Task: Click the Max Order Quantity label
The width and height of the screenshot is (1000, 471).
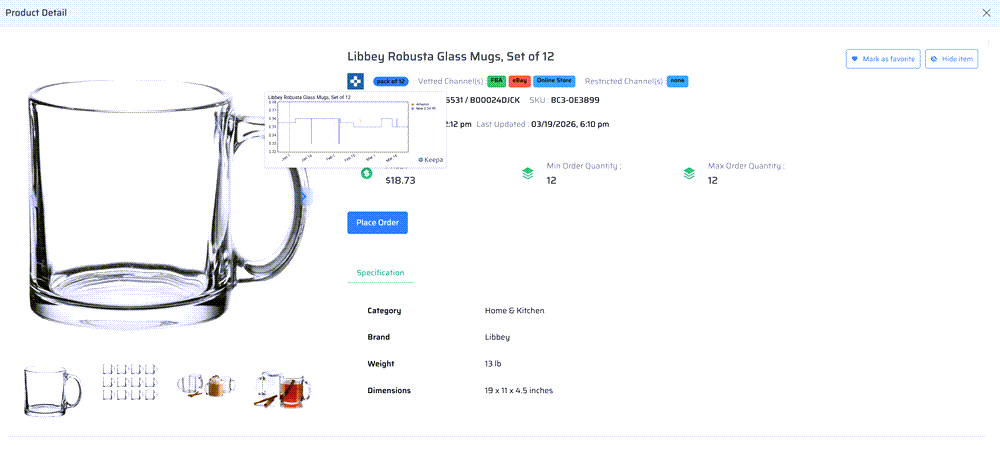Action: pos(746,166)
